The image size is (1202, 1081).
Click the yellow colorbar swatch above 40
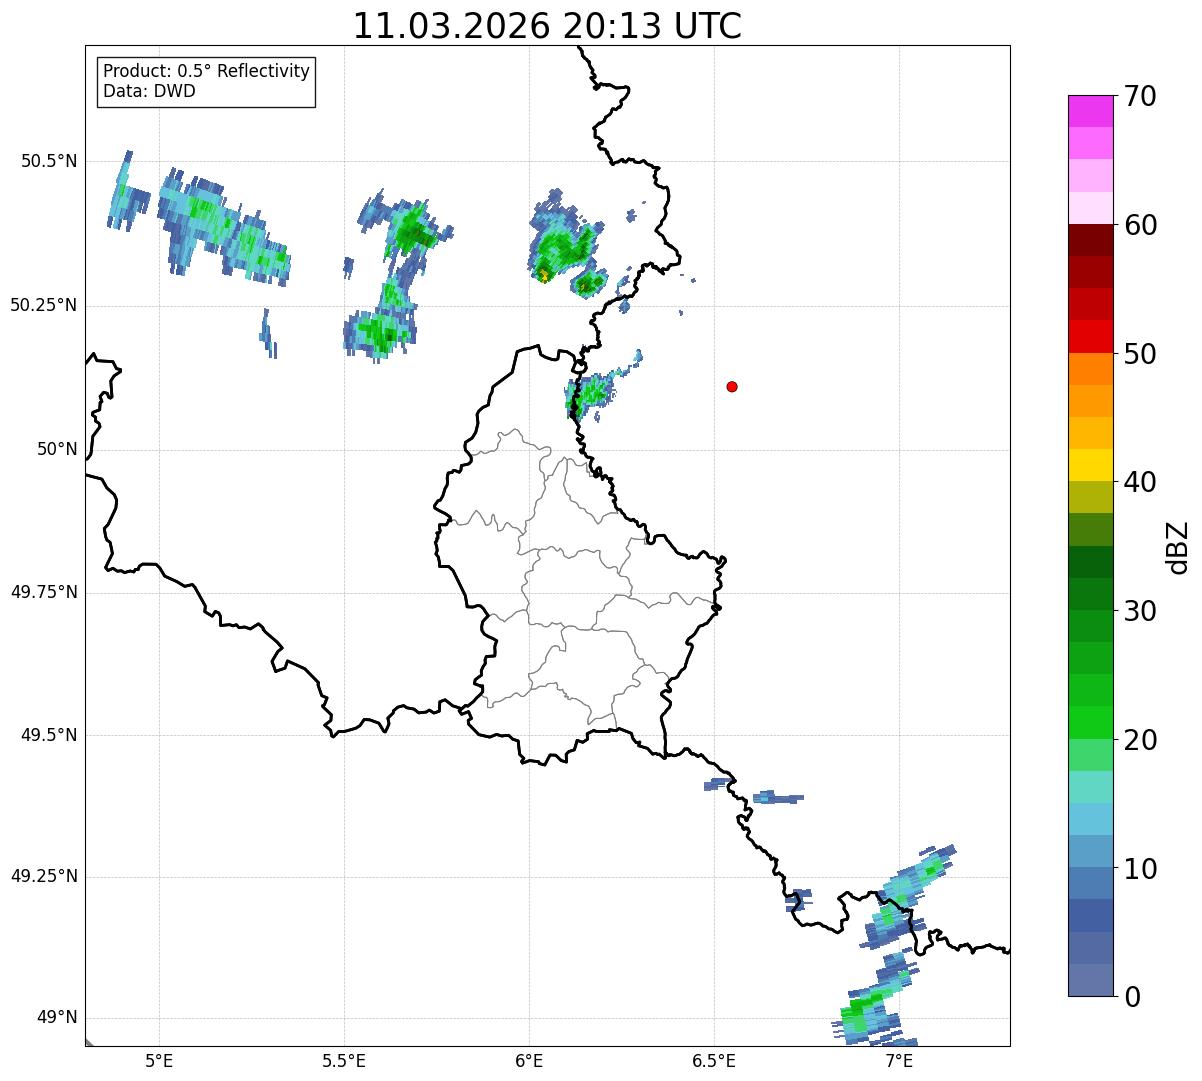(1090, 465)
